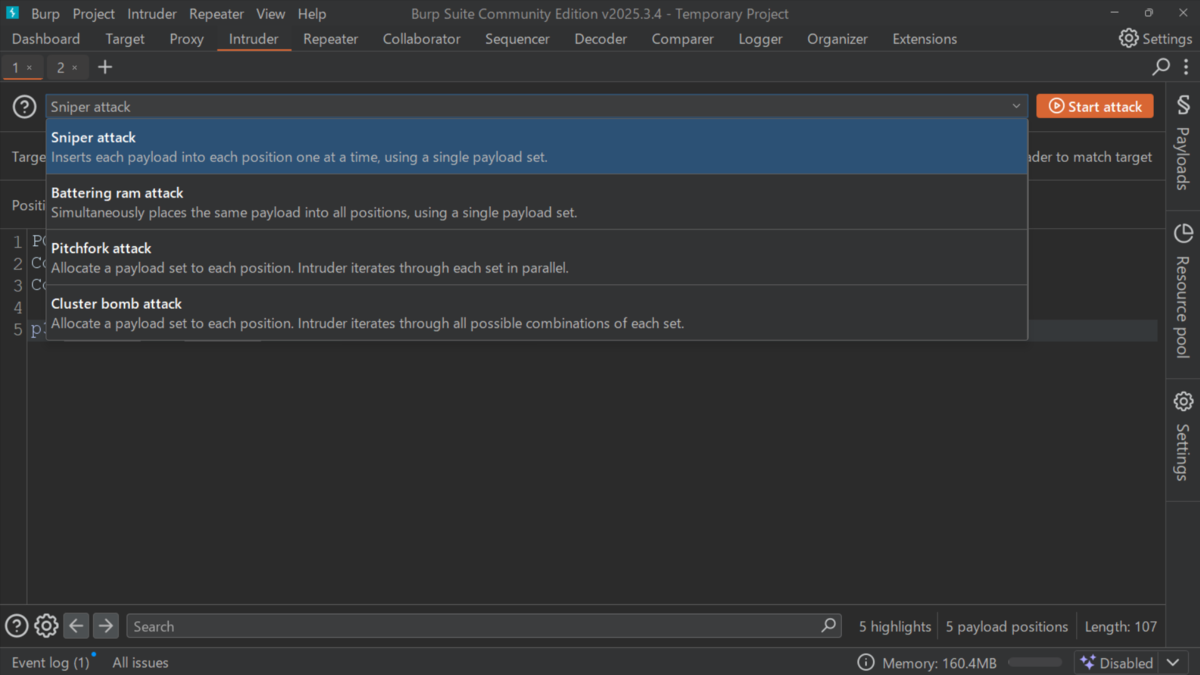Switch to the Organizer tab
The height and width of the screenshot is (675, 1200).
click(837, 39)
